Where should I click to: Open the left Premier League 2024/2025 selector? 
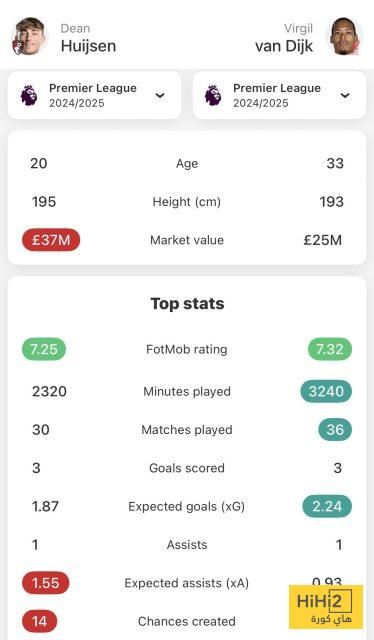coord(94,95)
